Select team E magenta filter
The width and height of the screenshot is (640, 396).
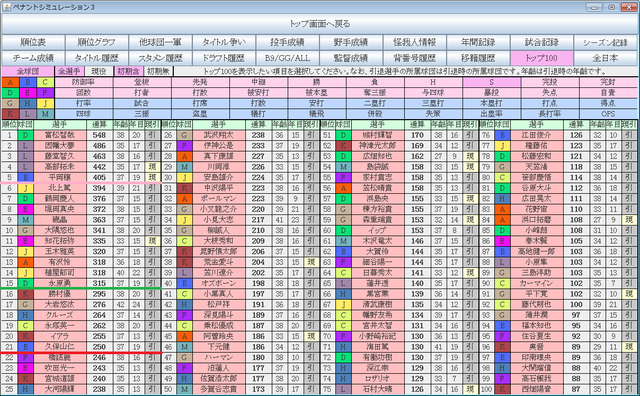pos(28,93)
